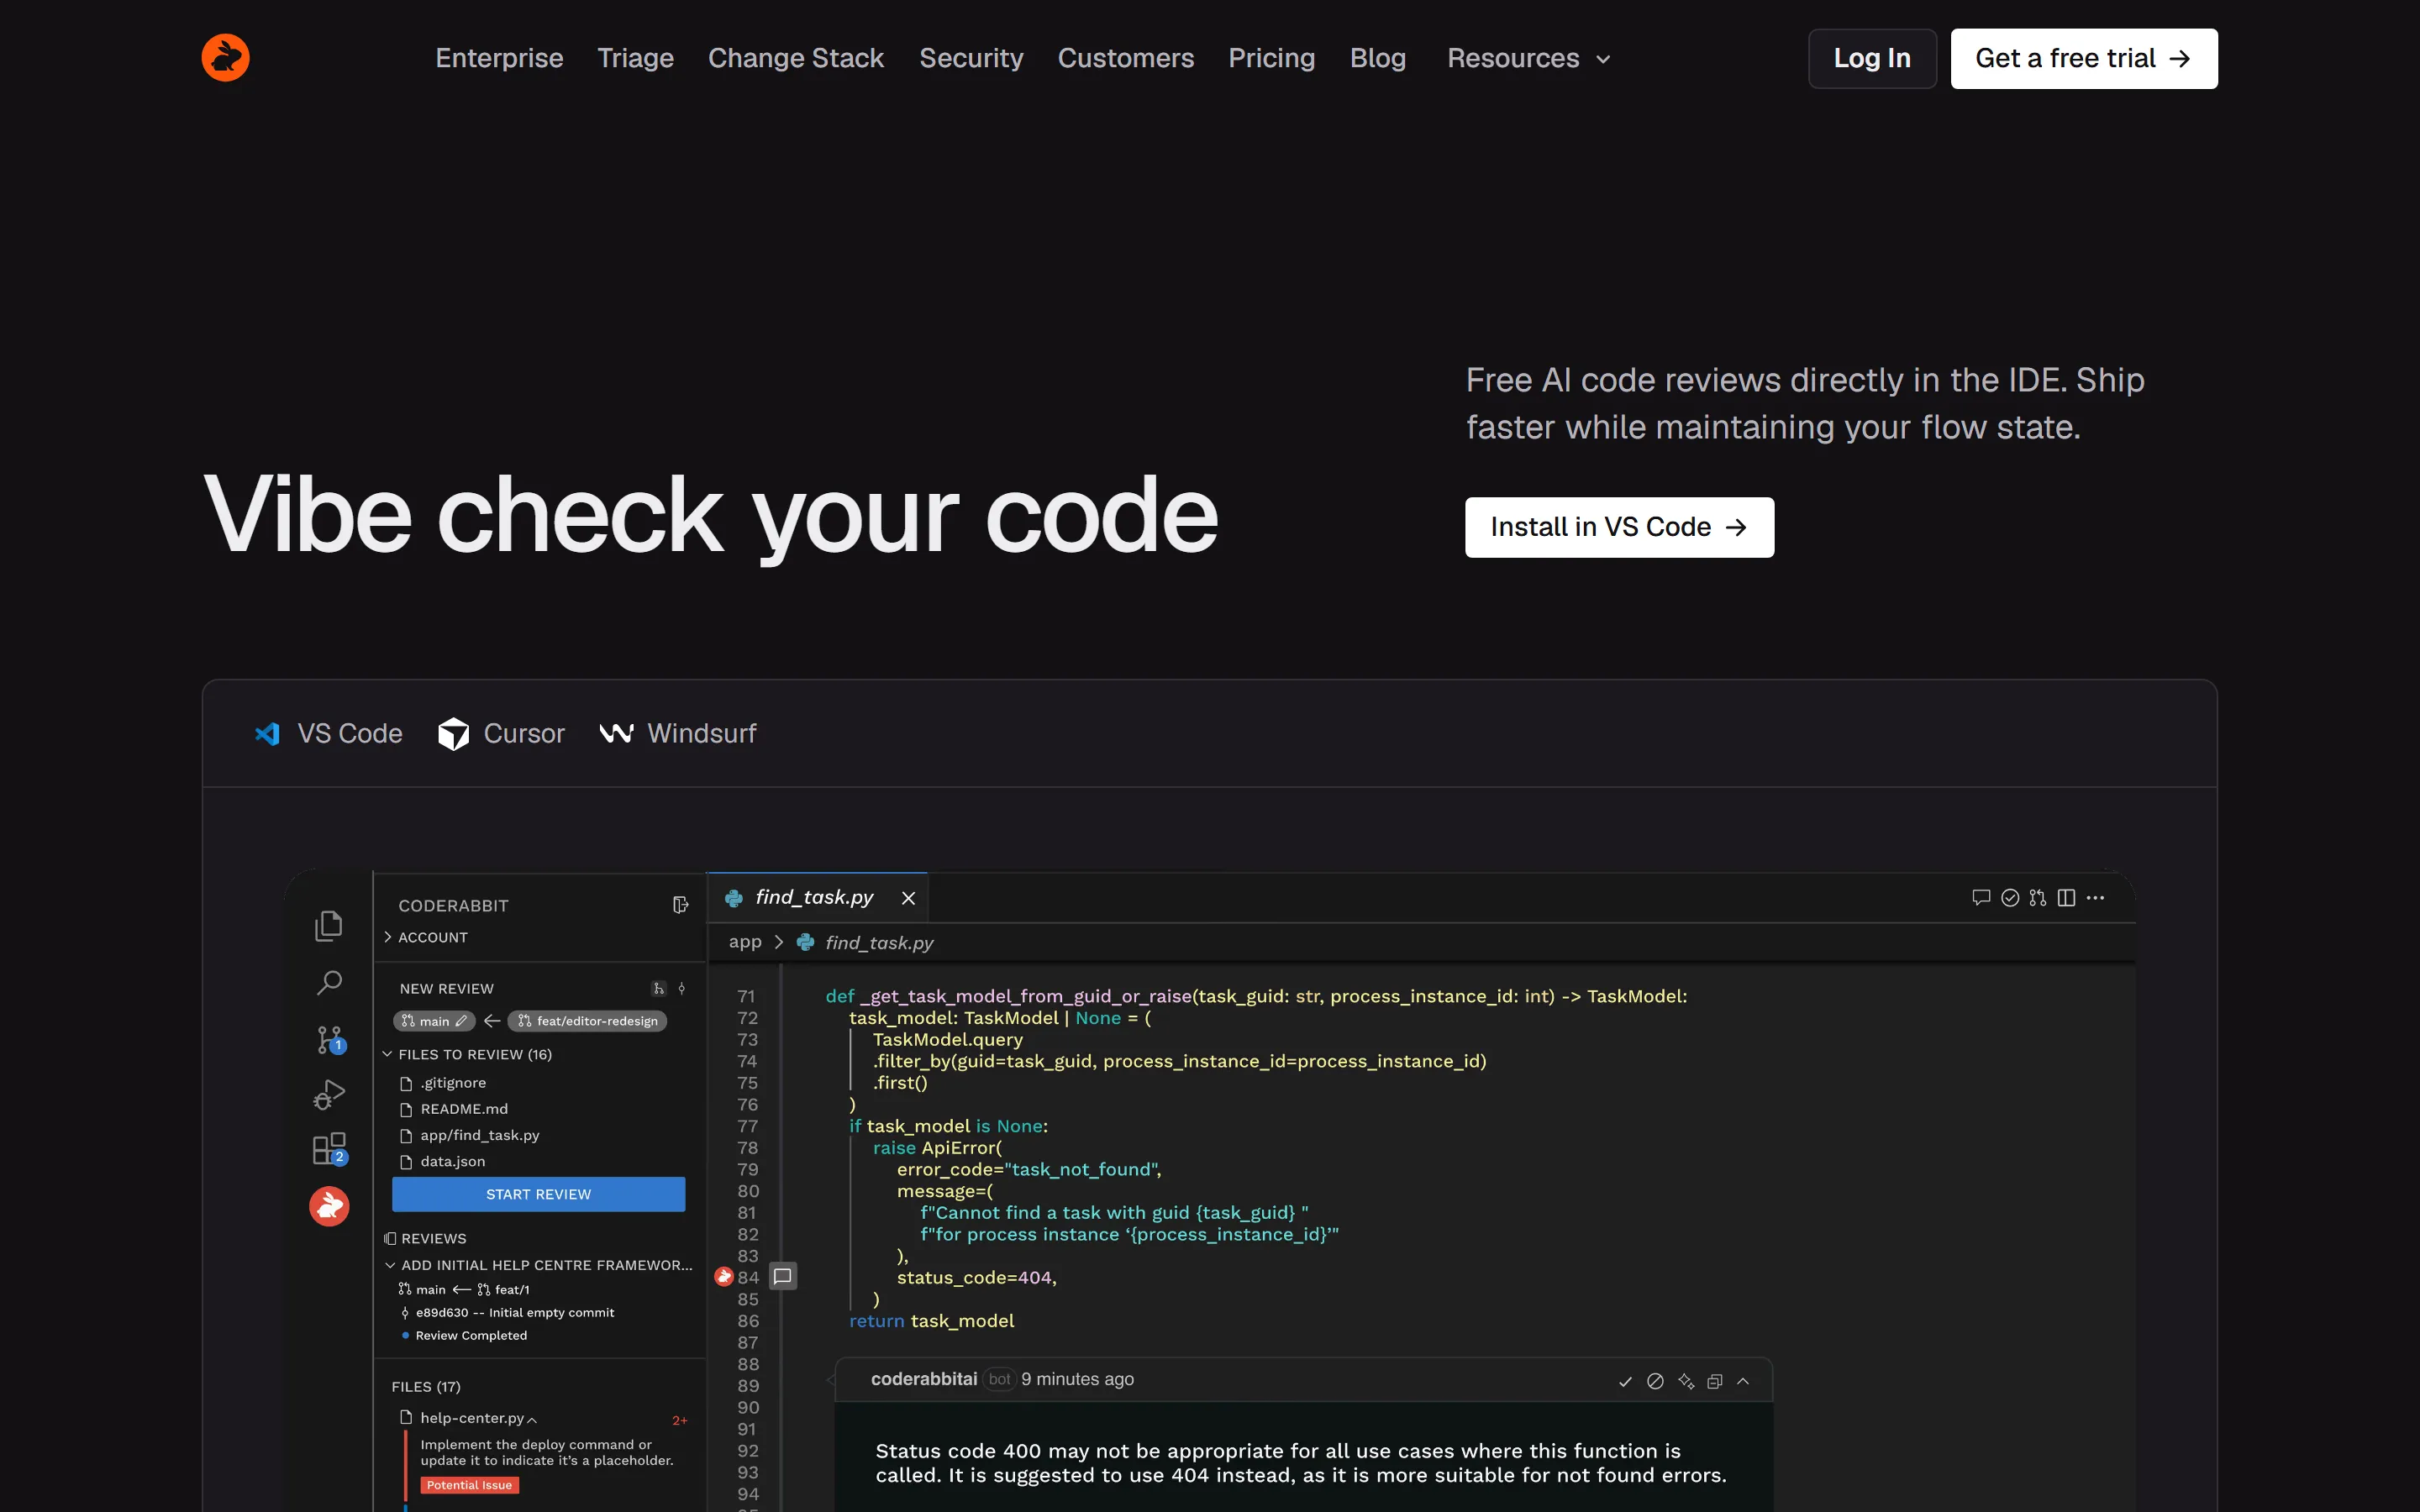Select the .gitignore file

coord(443,1083)
